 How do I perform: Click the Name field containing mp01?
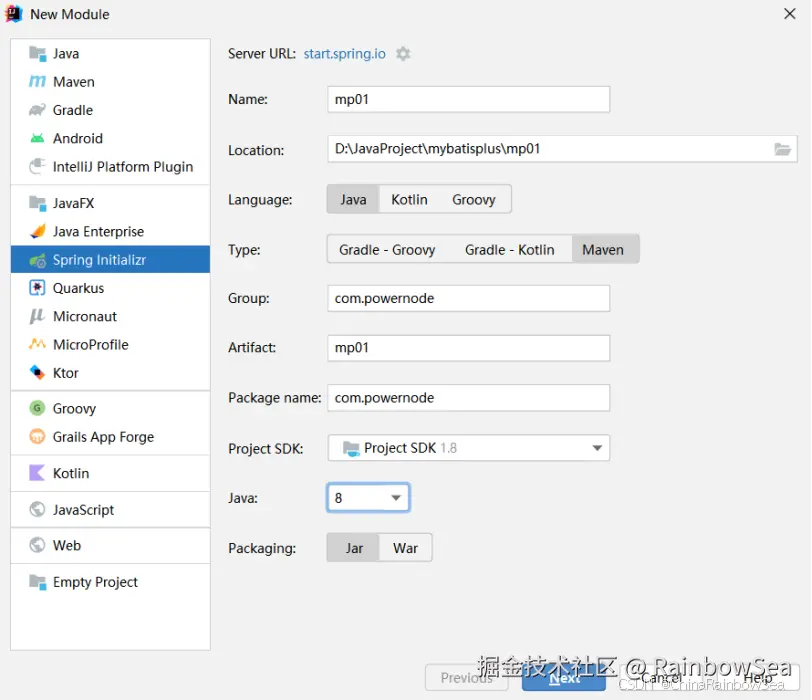(469, 99)
